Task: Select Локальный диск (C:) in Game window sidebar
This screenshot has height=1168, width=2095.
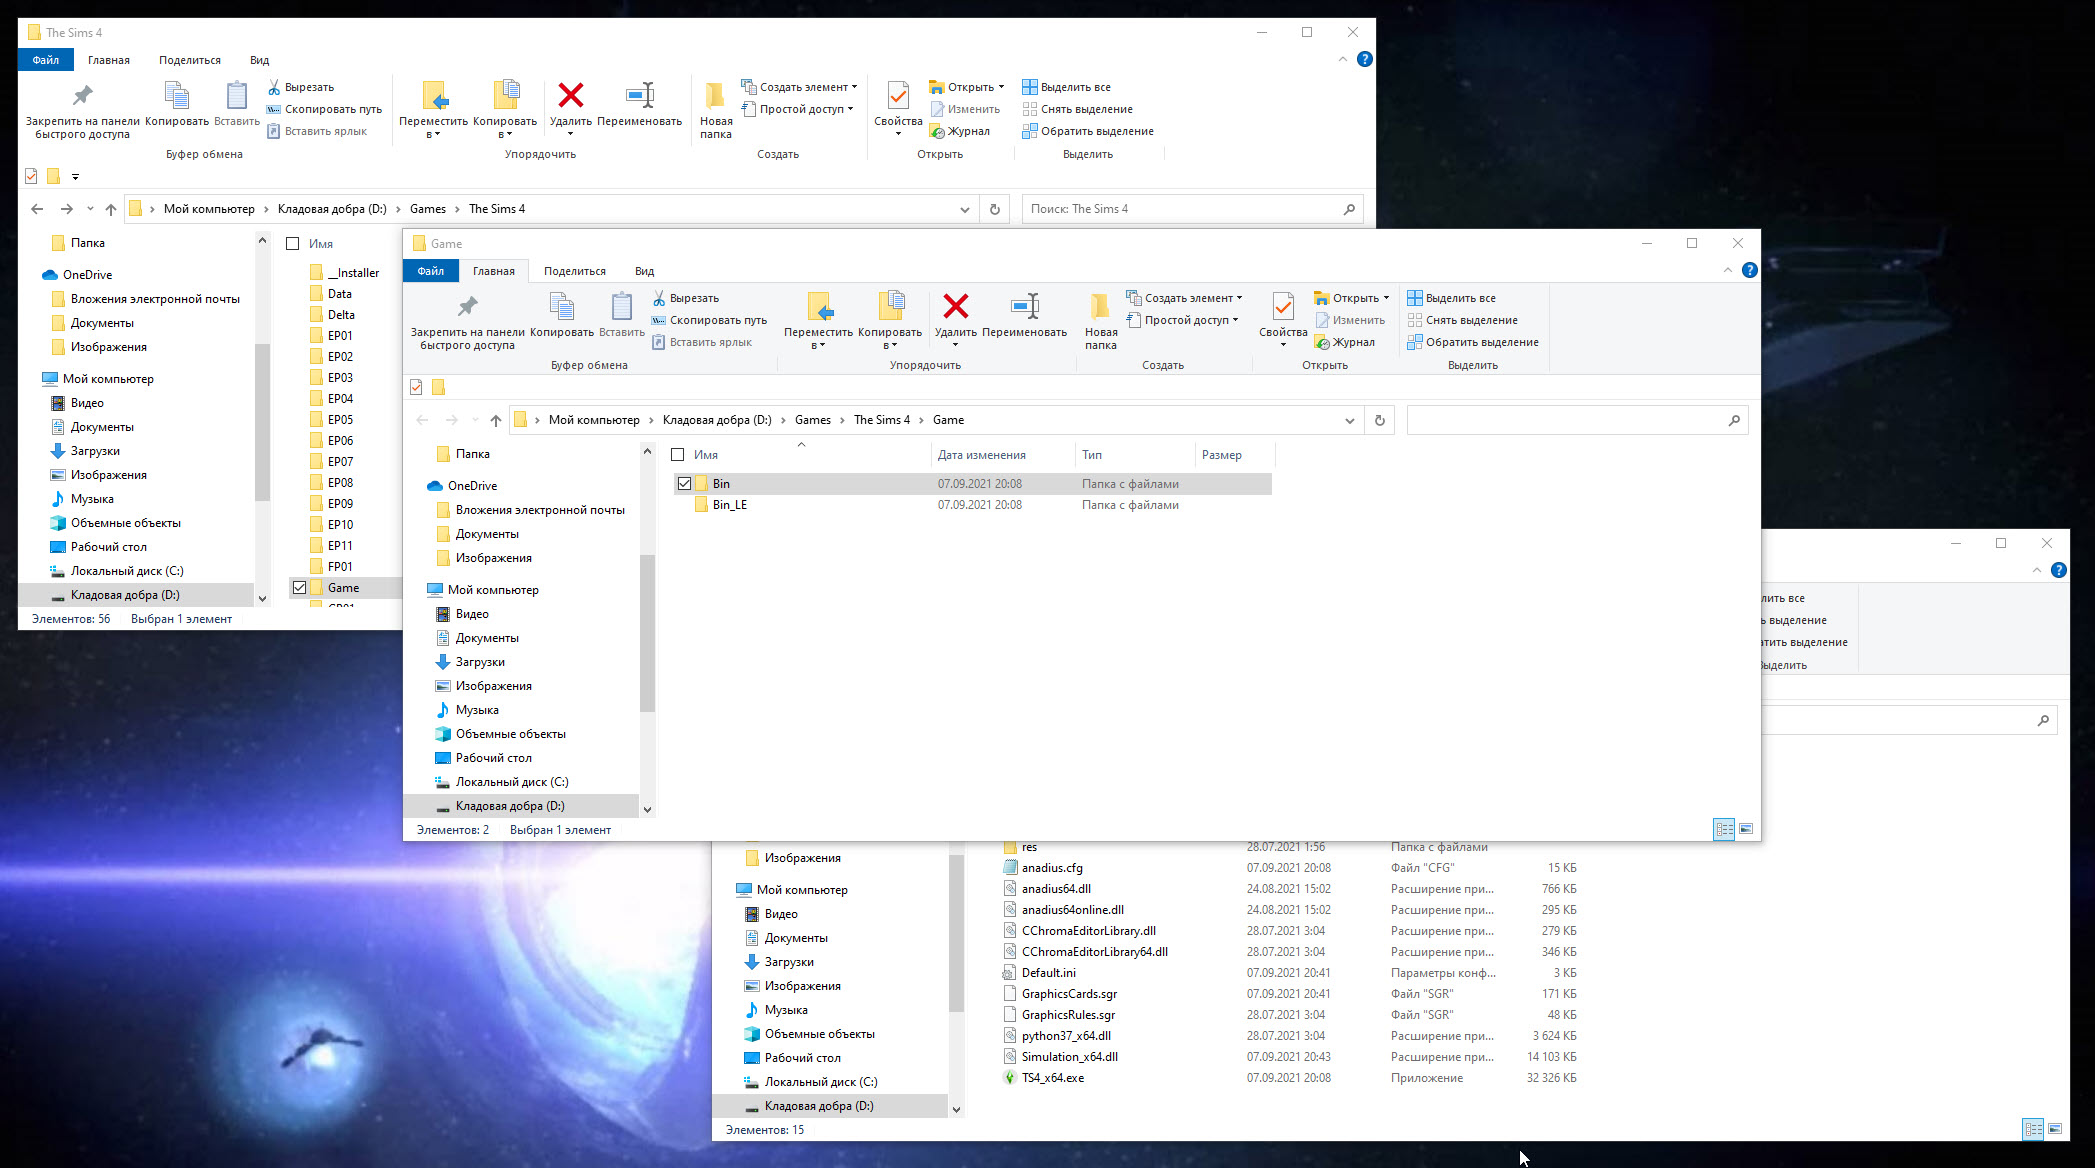Action: (511, 782)
